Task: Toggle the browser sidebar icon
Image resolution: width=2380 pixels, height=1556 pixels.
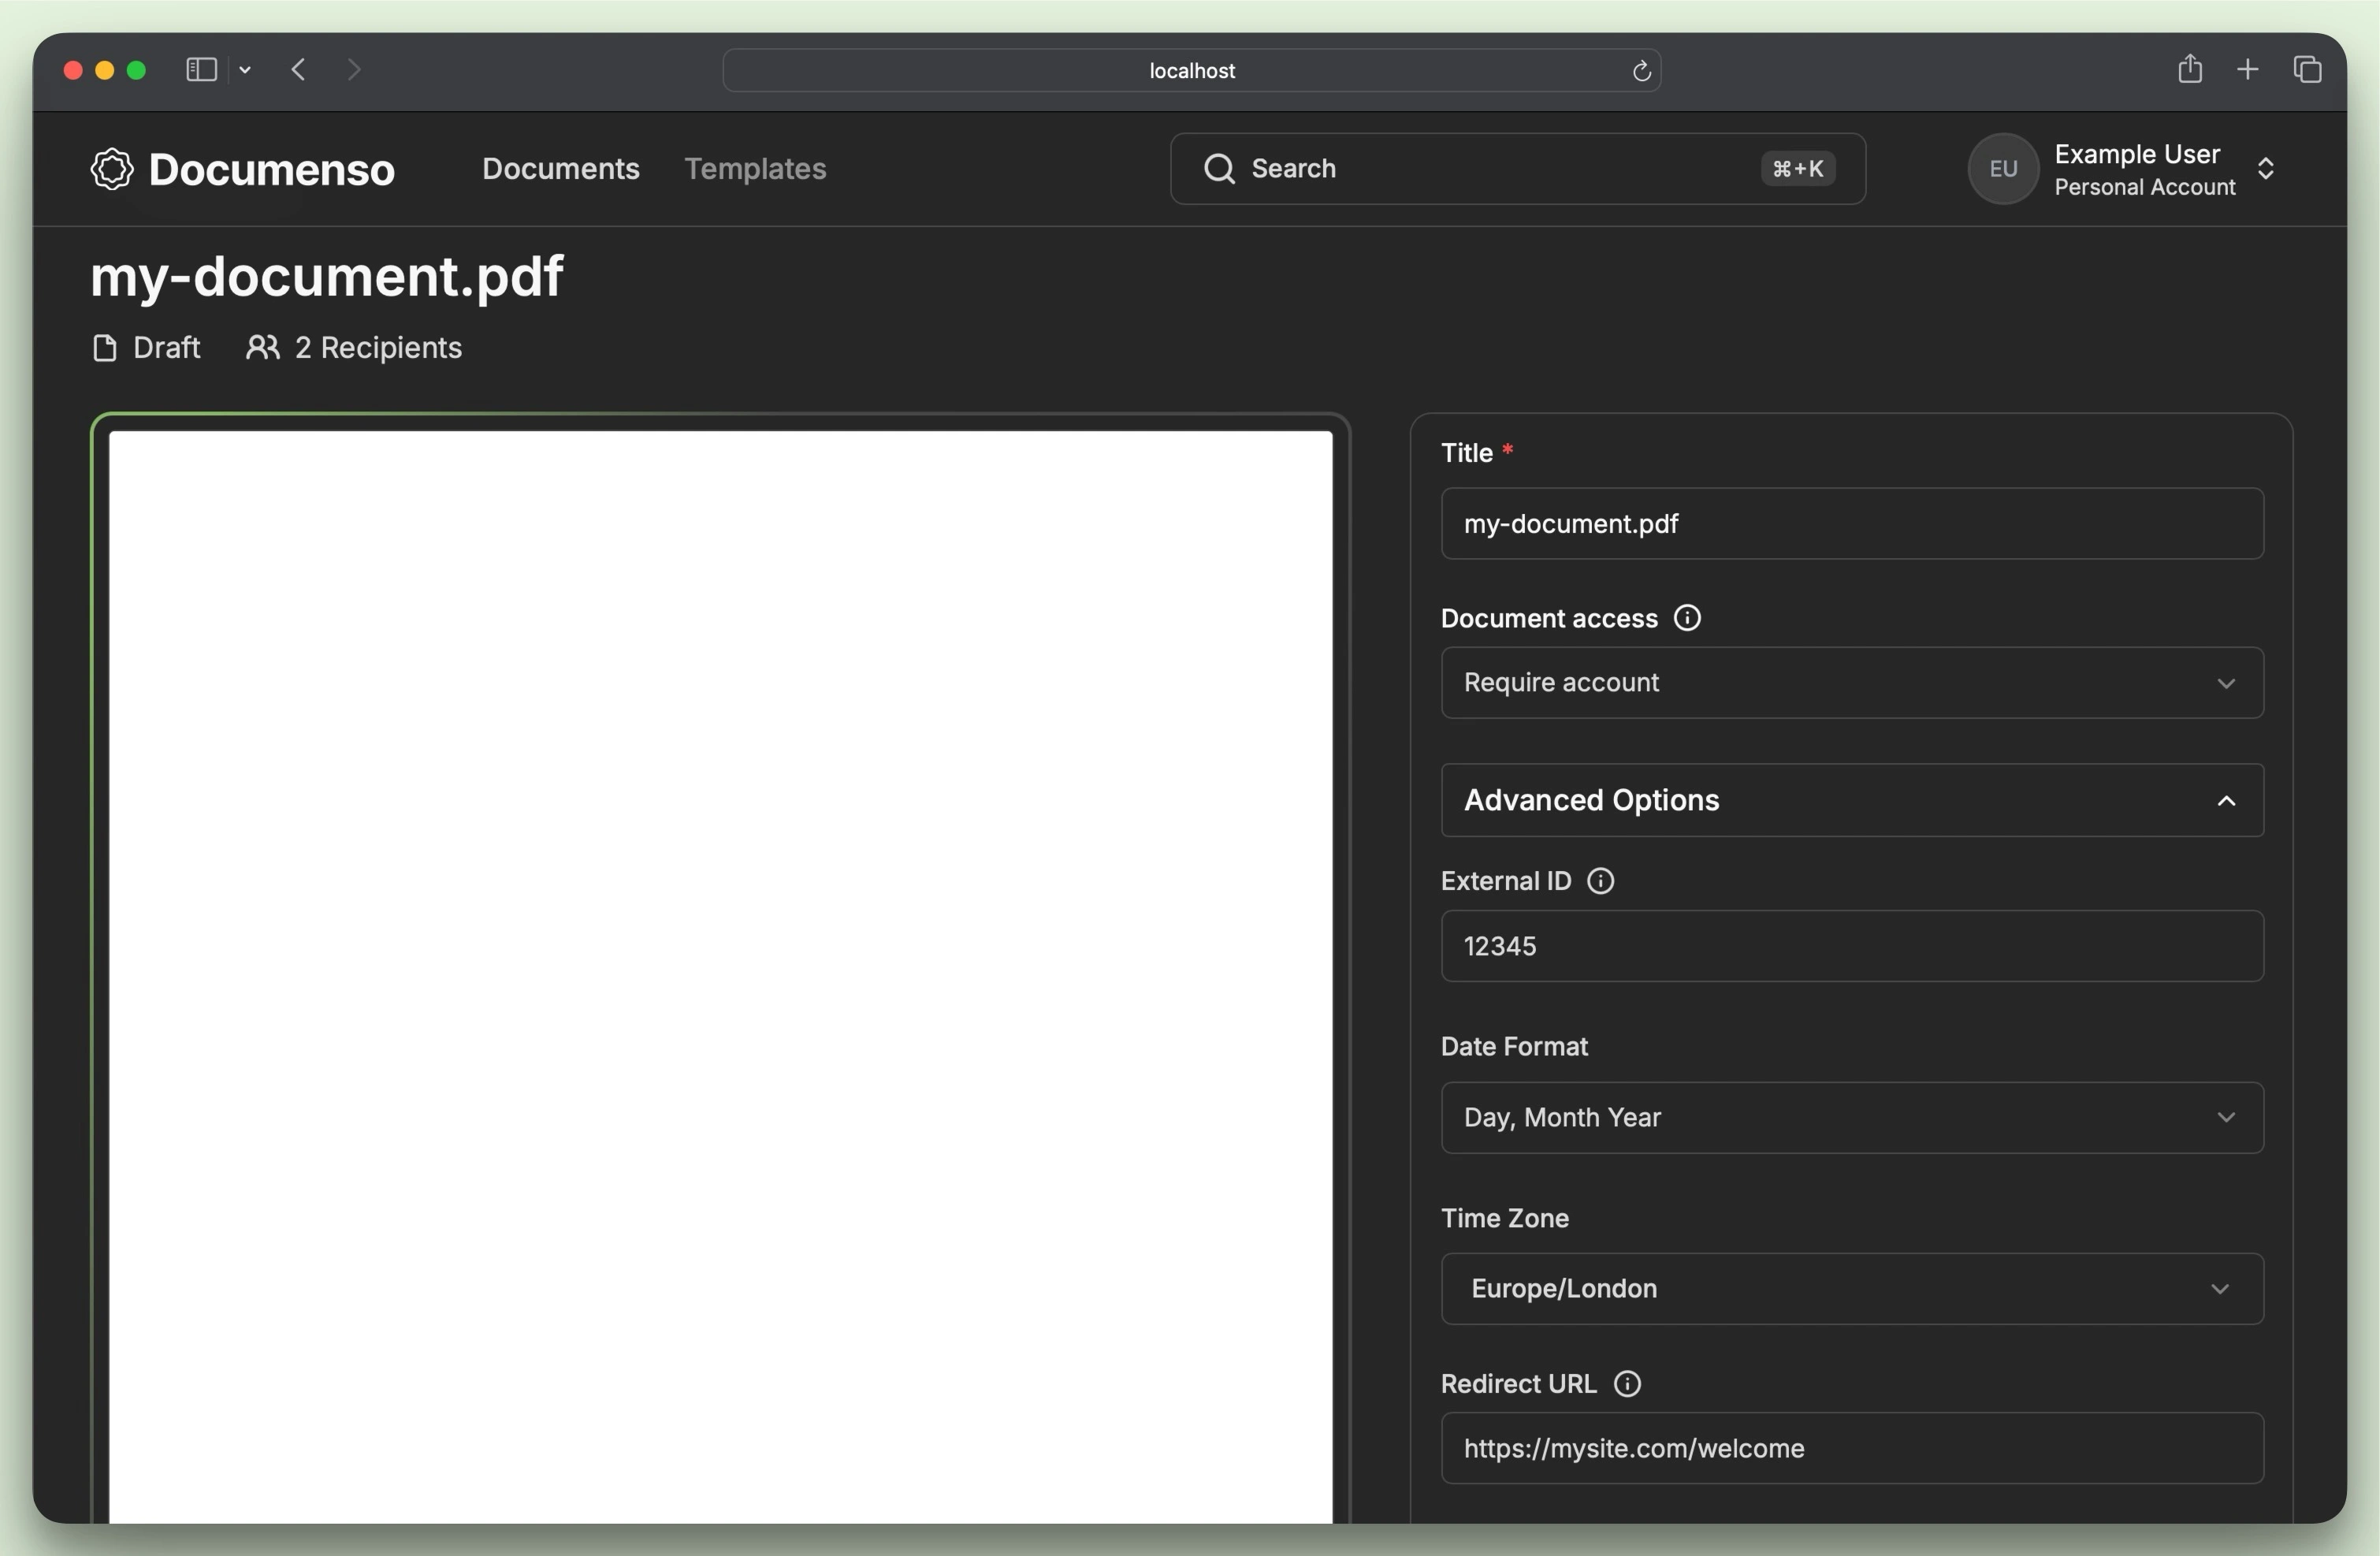Action: (x=201, y=69)
